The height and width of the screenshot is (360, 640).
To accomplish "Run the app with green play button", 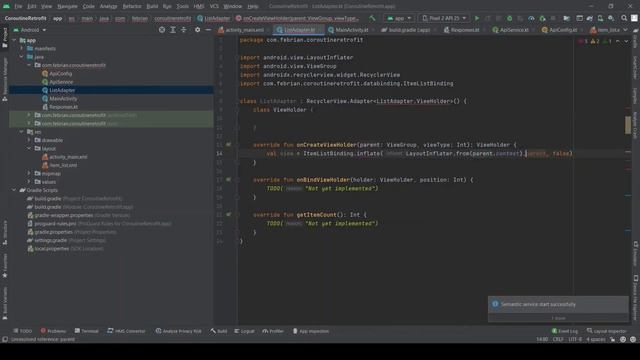I will click(477, 18).
